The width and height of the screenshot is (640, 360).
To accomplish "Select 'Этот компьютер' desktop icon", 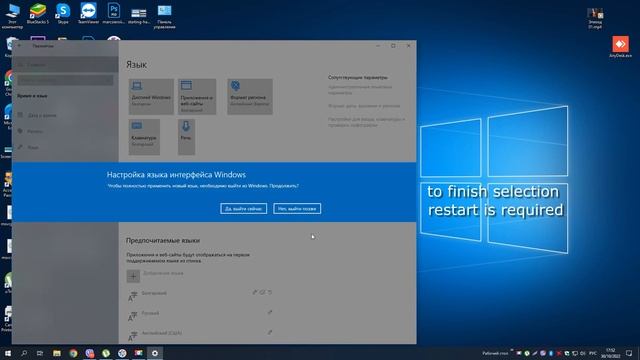I will pos(12,16).
